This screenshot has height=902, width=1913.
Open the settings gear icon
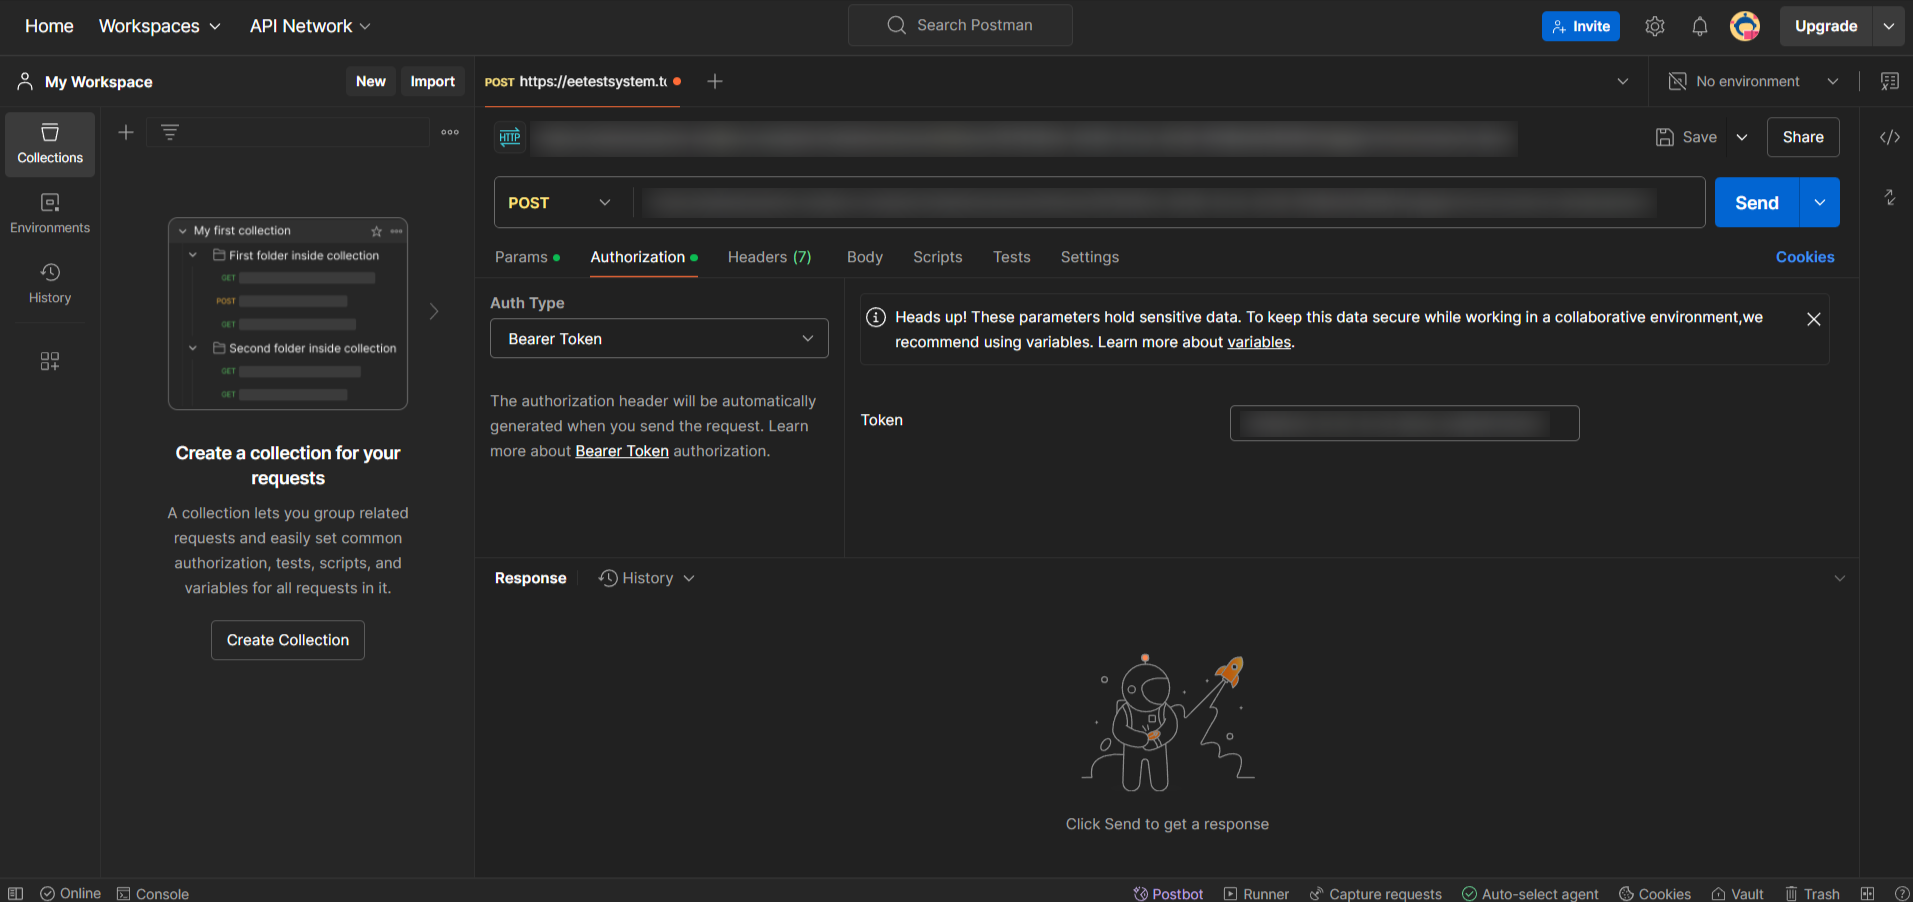[x=1655, y=27]
